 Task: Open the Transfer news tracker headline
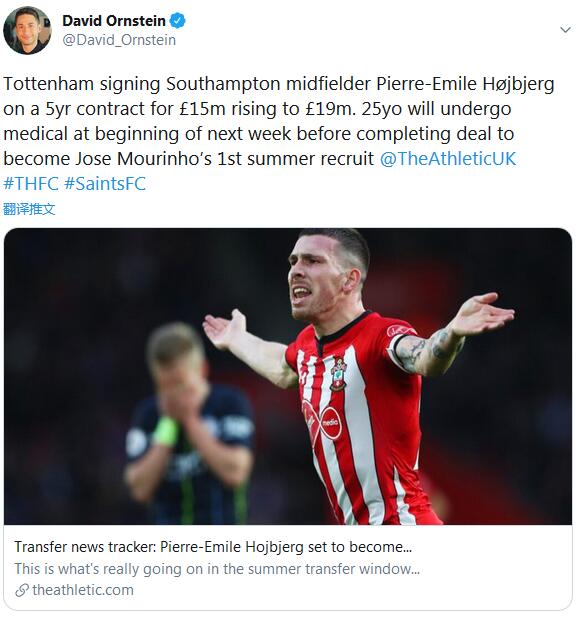point(213,547)
